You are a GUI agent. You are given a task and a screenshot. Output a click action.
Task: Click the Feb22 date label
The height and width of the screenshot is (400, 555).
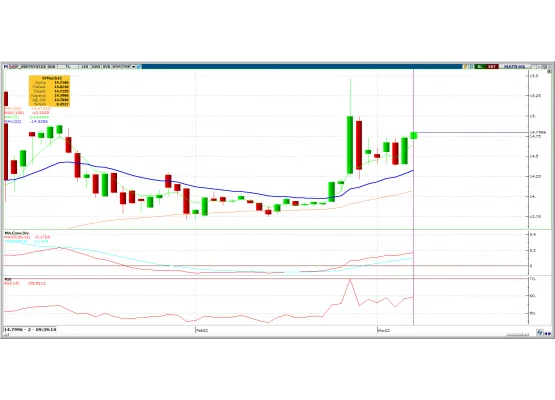202,330
